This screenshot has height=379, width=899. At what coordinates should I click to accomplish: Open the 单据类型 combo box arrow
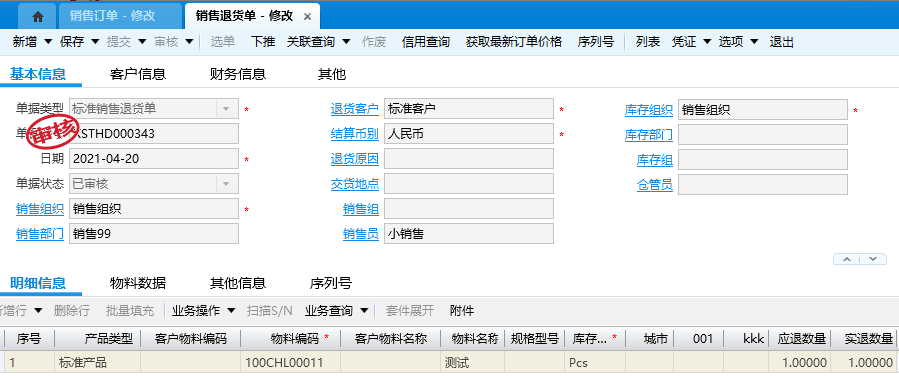tap(226, 109)
